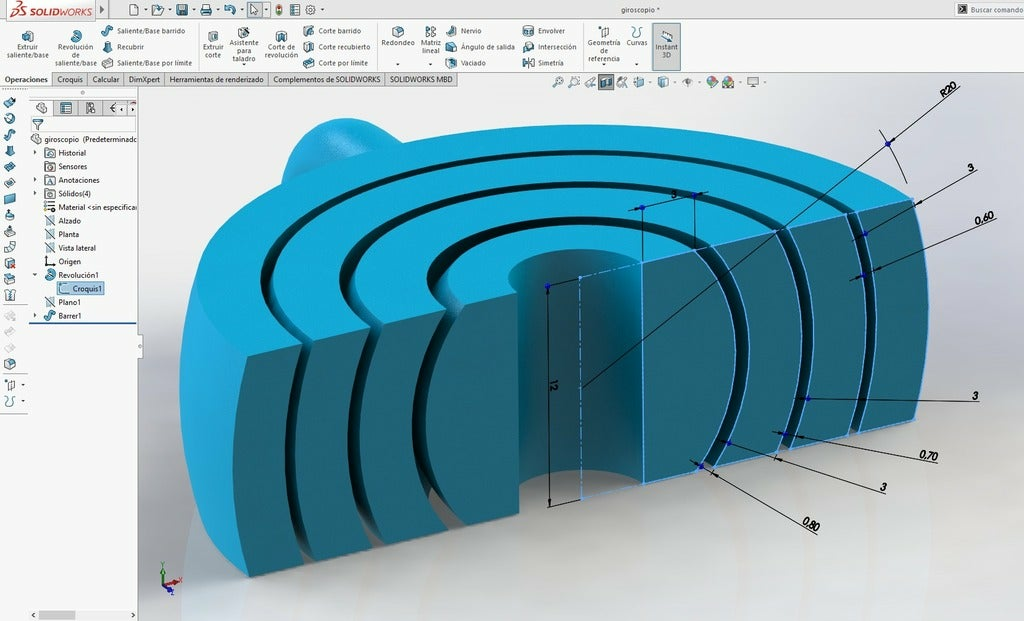This screenshot has height=621, width=1024.
Task: Click the Sensores tree item
Action: pos(65,167)
